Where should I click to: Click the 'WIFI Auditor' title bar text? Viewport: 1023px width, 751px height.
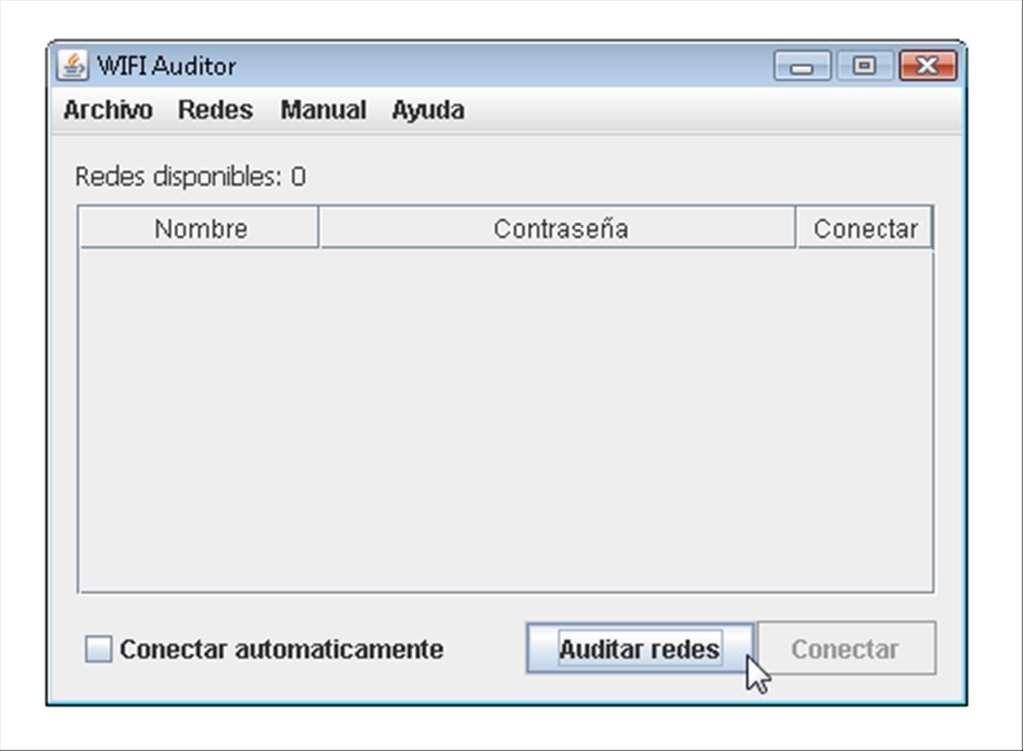(x=166, y=66)
